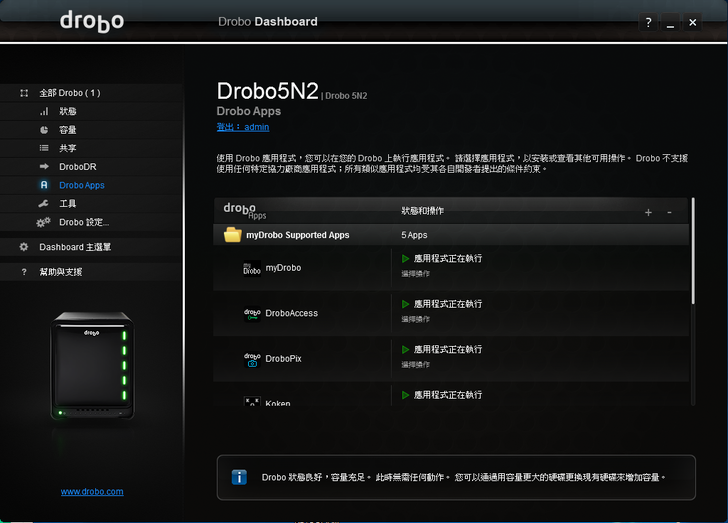Screen dimensions: 728x523
Task: Click the '5 Apps' count text
Action: pos(414,235)
